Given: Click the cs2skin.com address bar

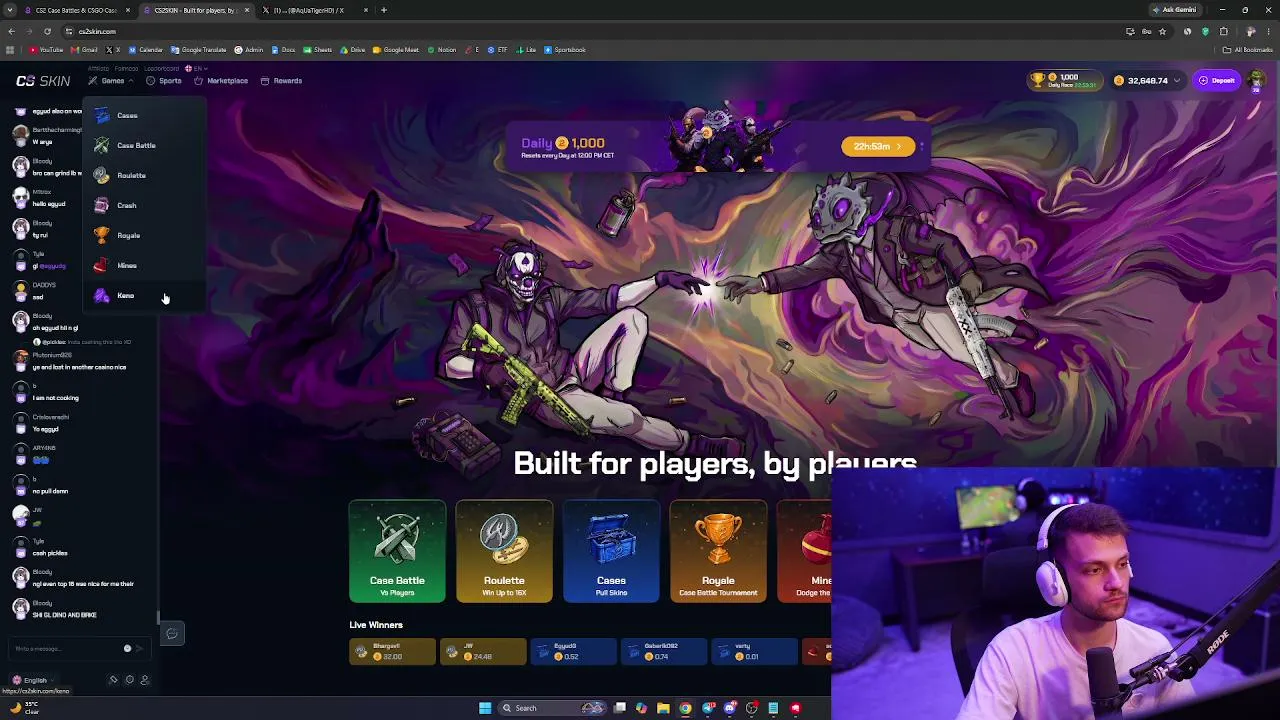Looking at the screenshot, I should click(600, 31).
